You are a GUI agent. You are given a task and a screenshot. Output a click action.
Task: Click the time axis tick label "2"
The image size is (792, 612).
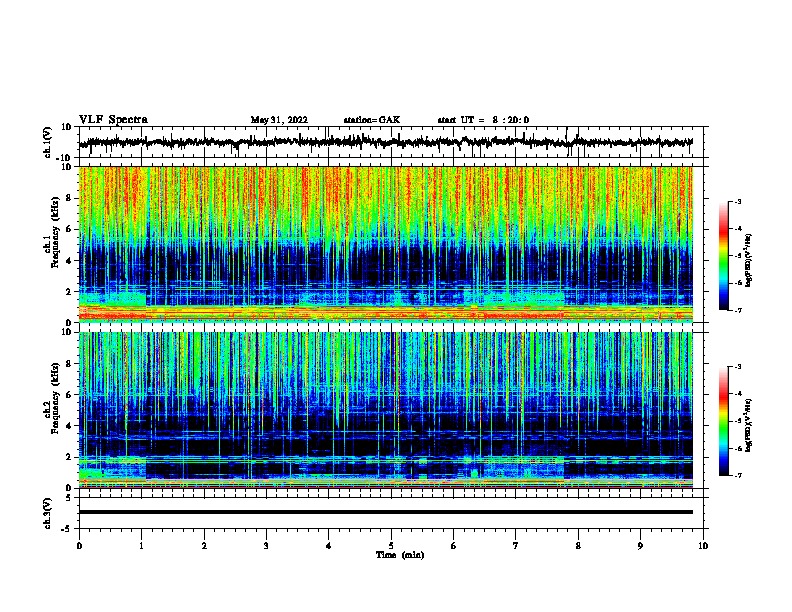click(x=204, y=546)
